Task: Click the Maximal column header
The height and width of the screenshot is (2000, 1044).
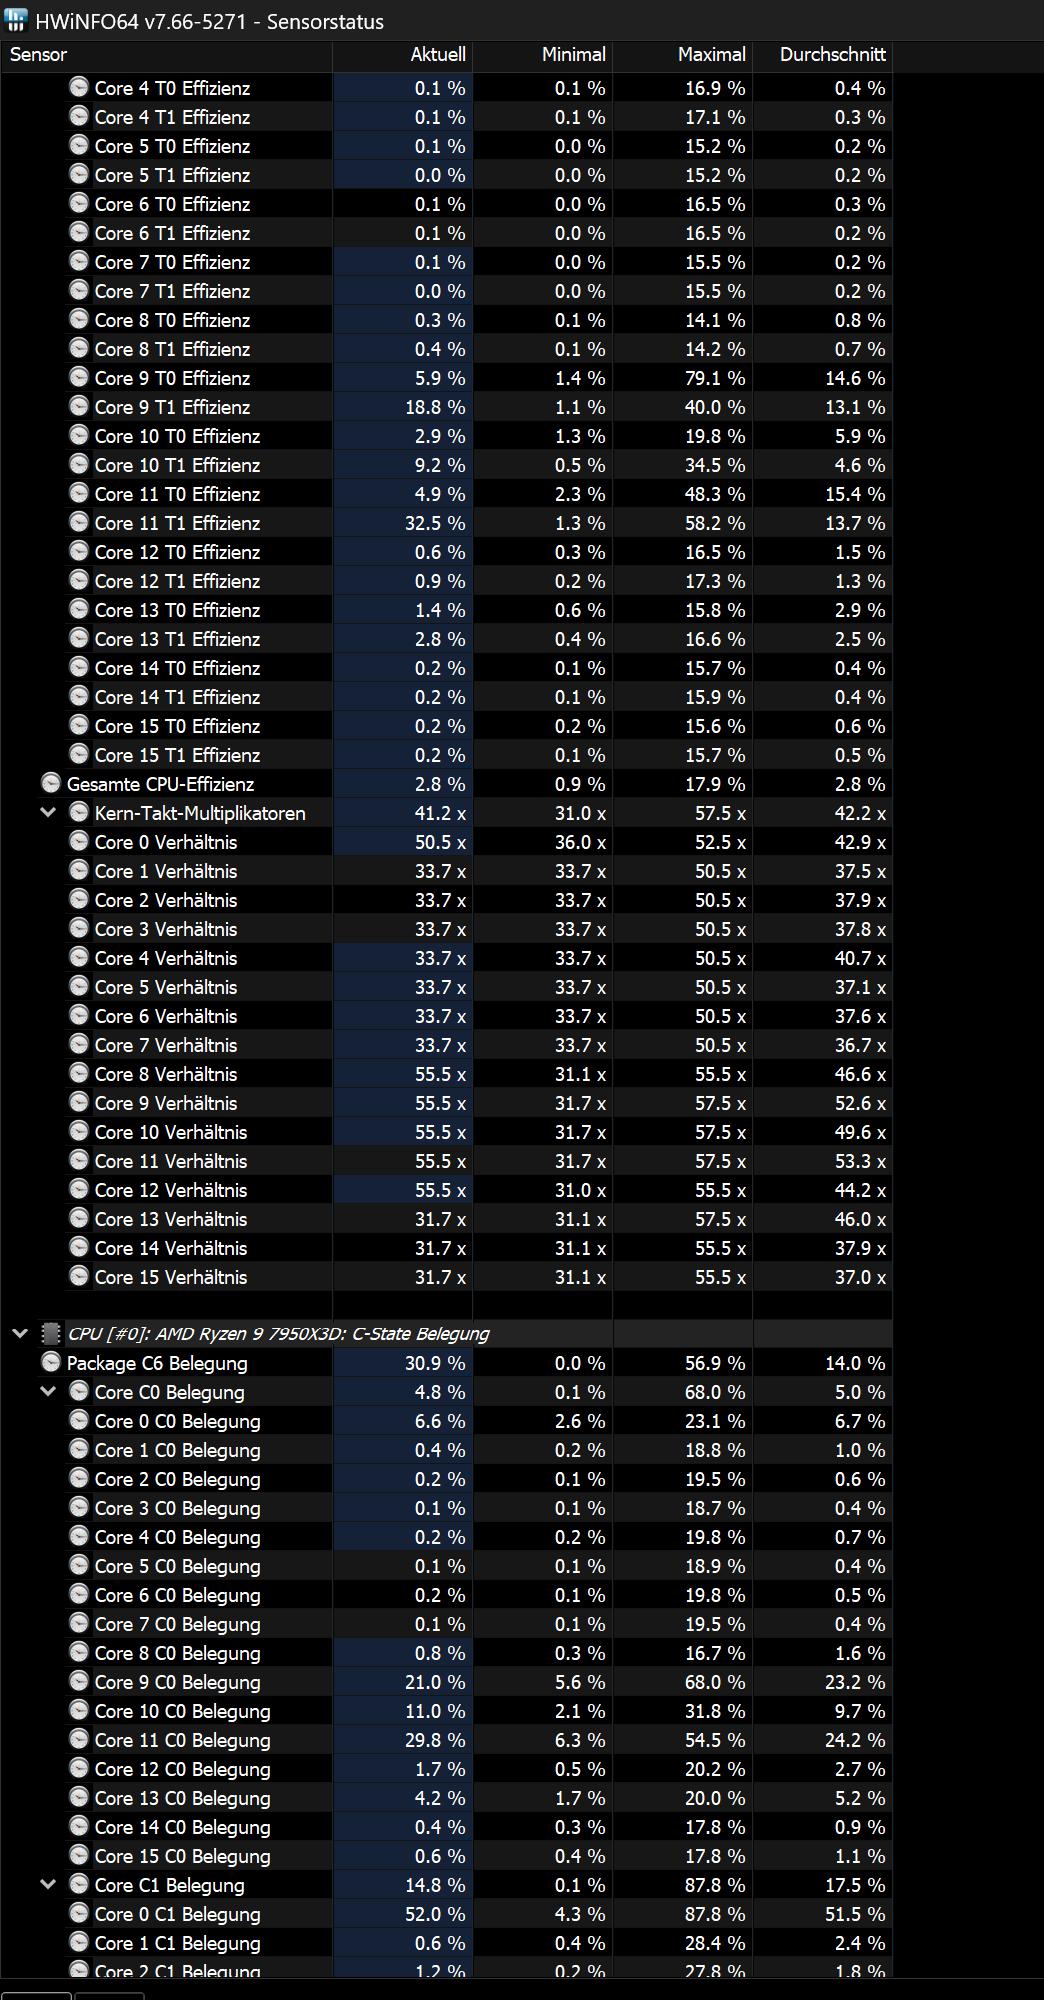Action: tap(682, 55)
